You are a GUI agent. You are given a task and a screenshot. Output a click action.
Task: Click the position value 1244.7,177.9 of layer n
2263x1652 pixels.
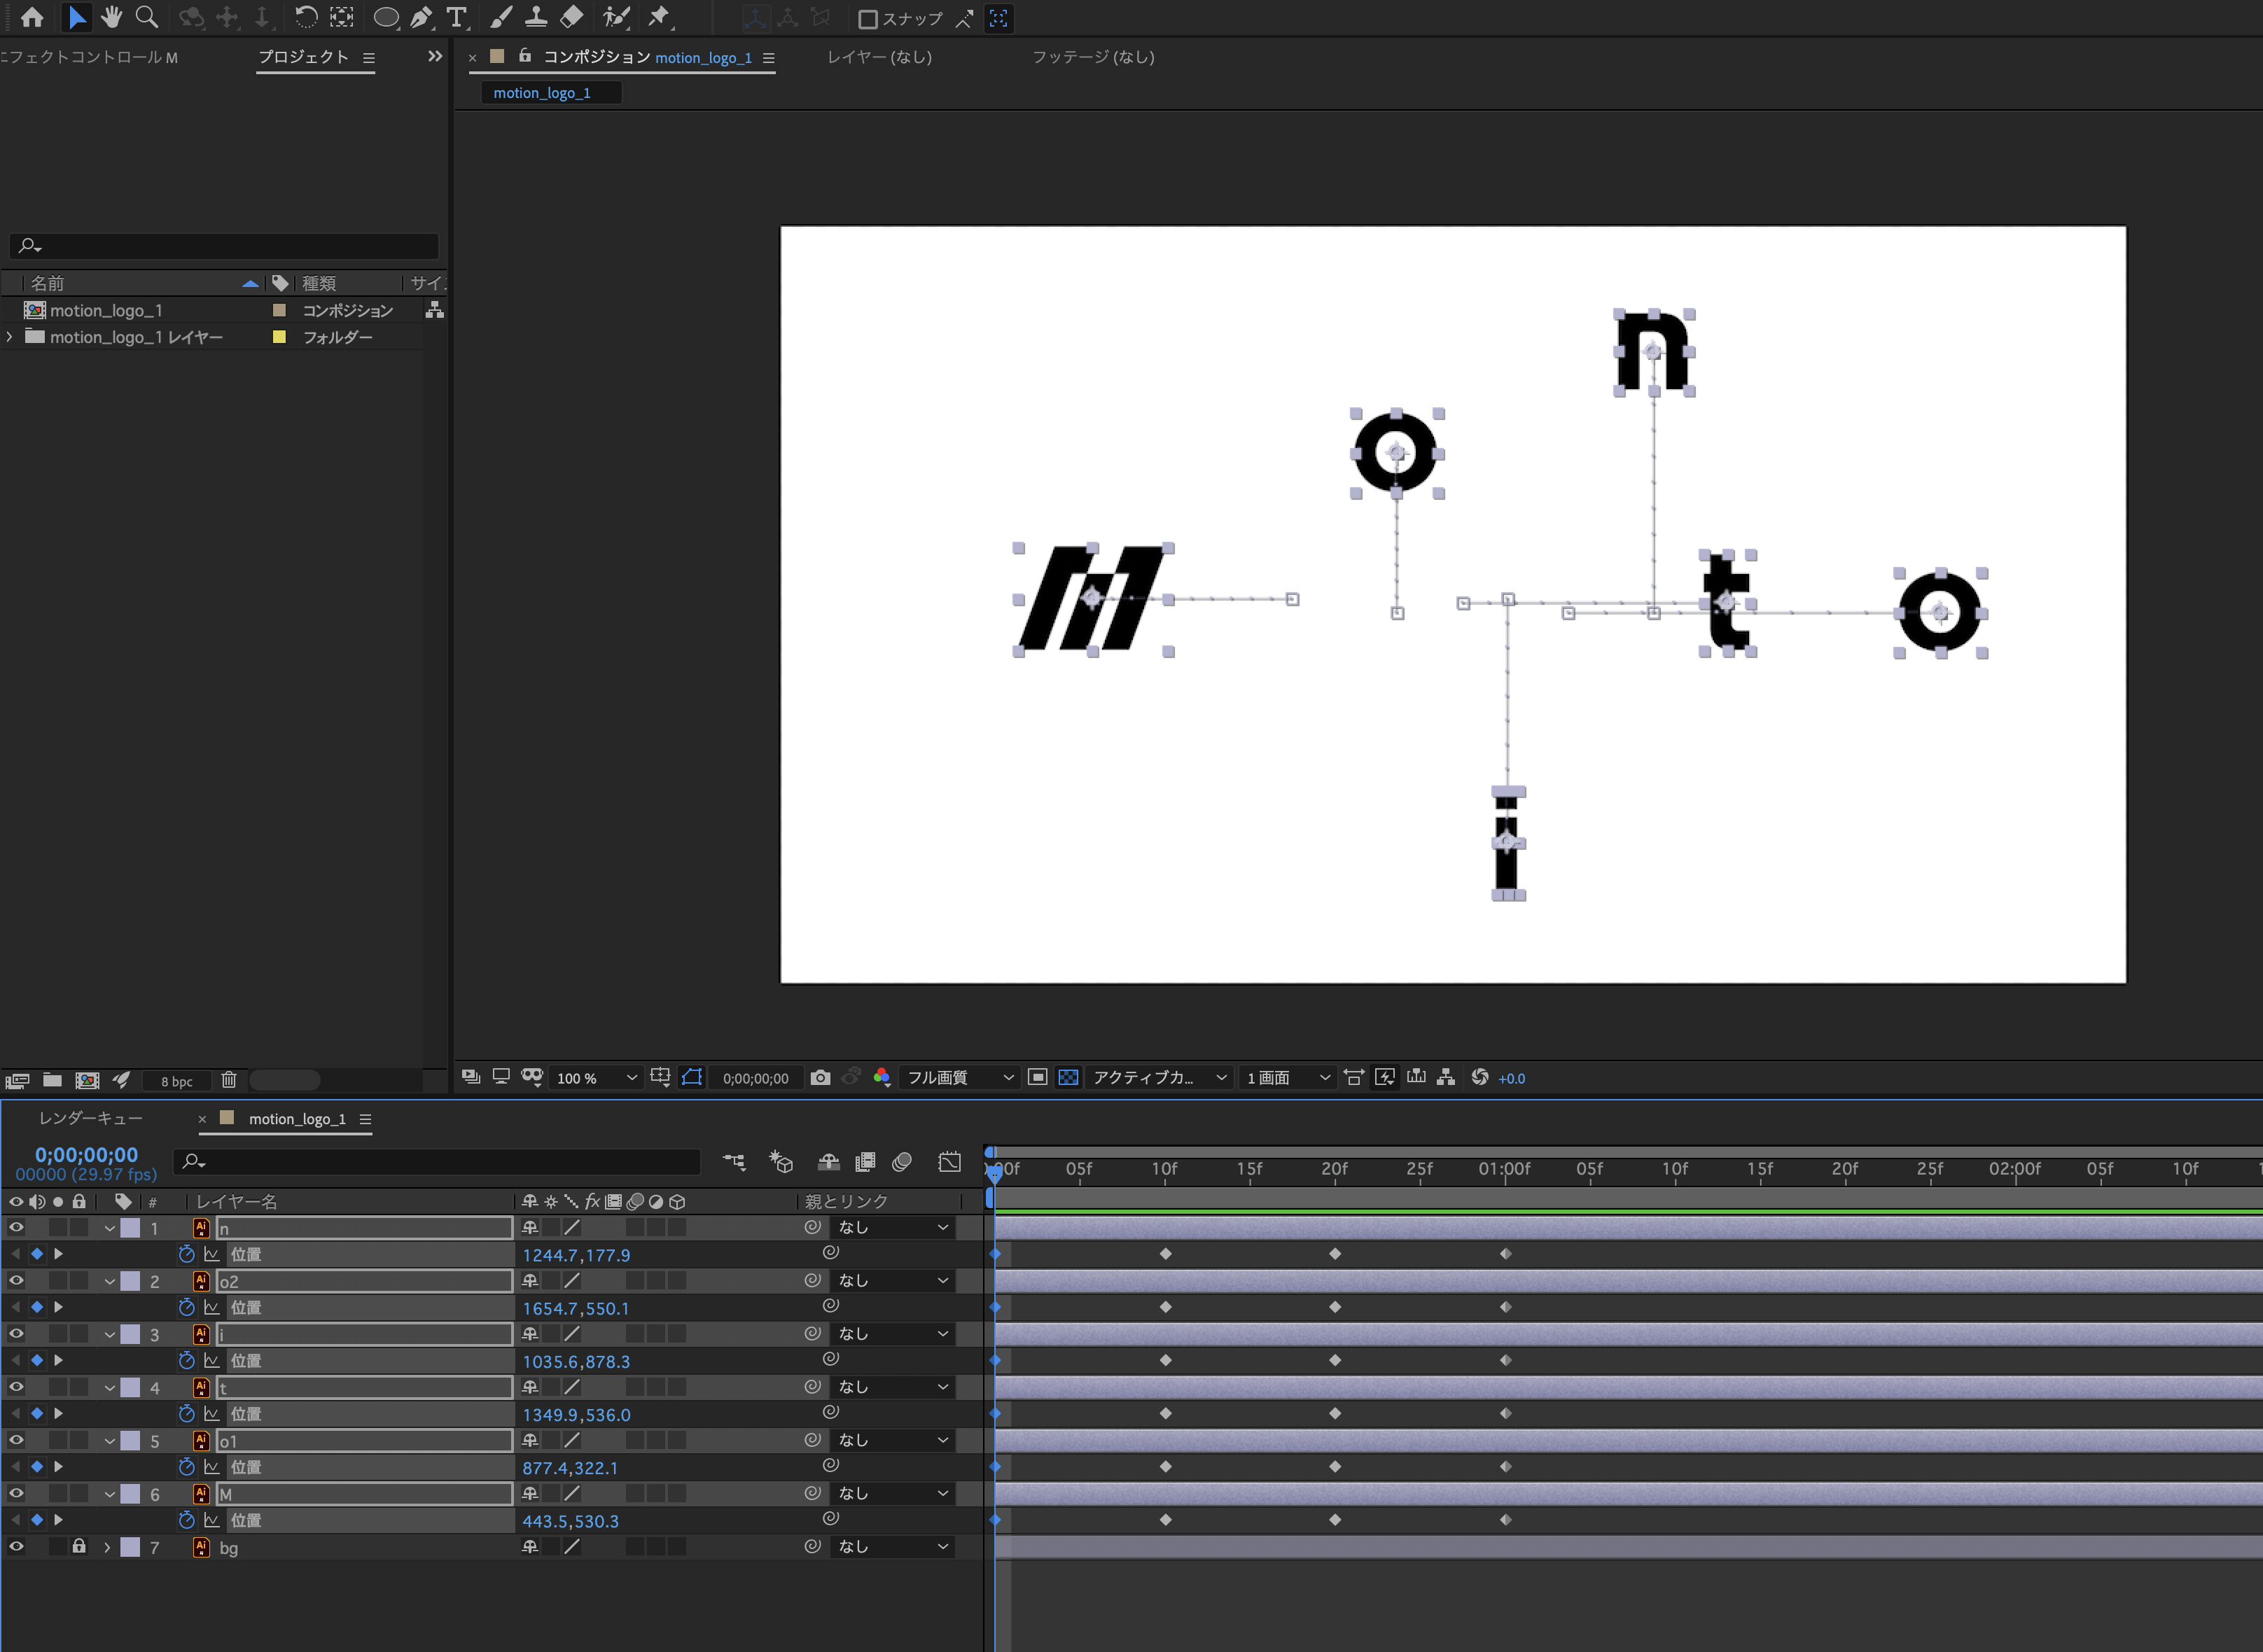[x=577, y=1254]
